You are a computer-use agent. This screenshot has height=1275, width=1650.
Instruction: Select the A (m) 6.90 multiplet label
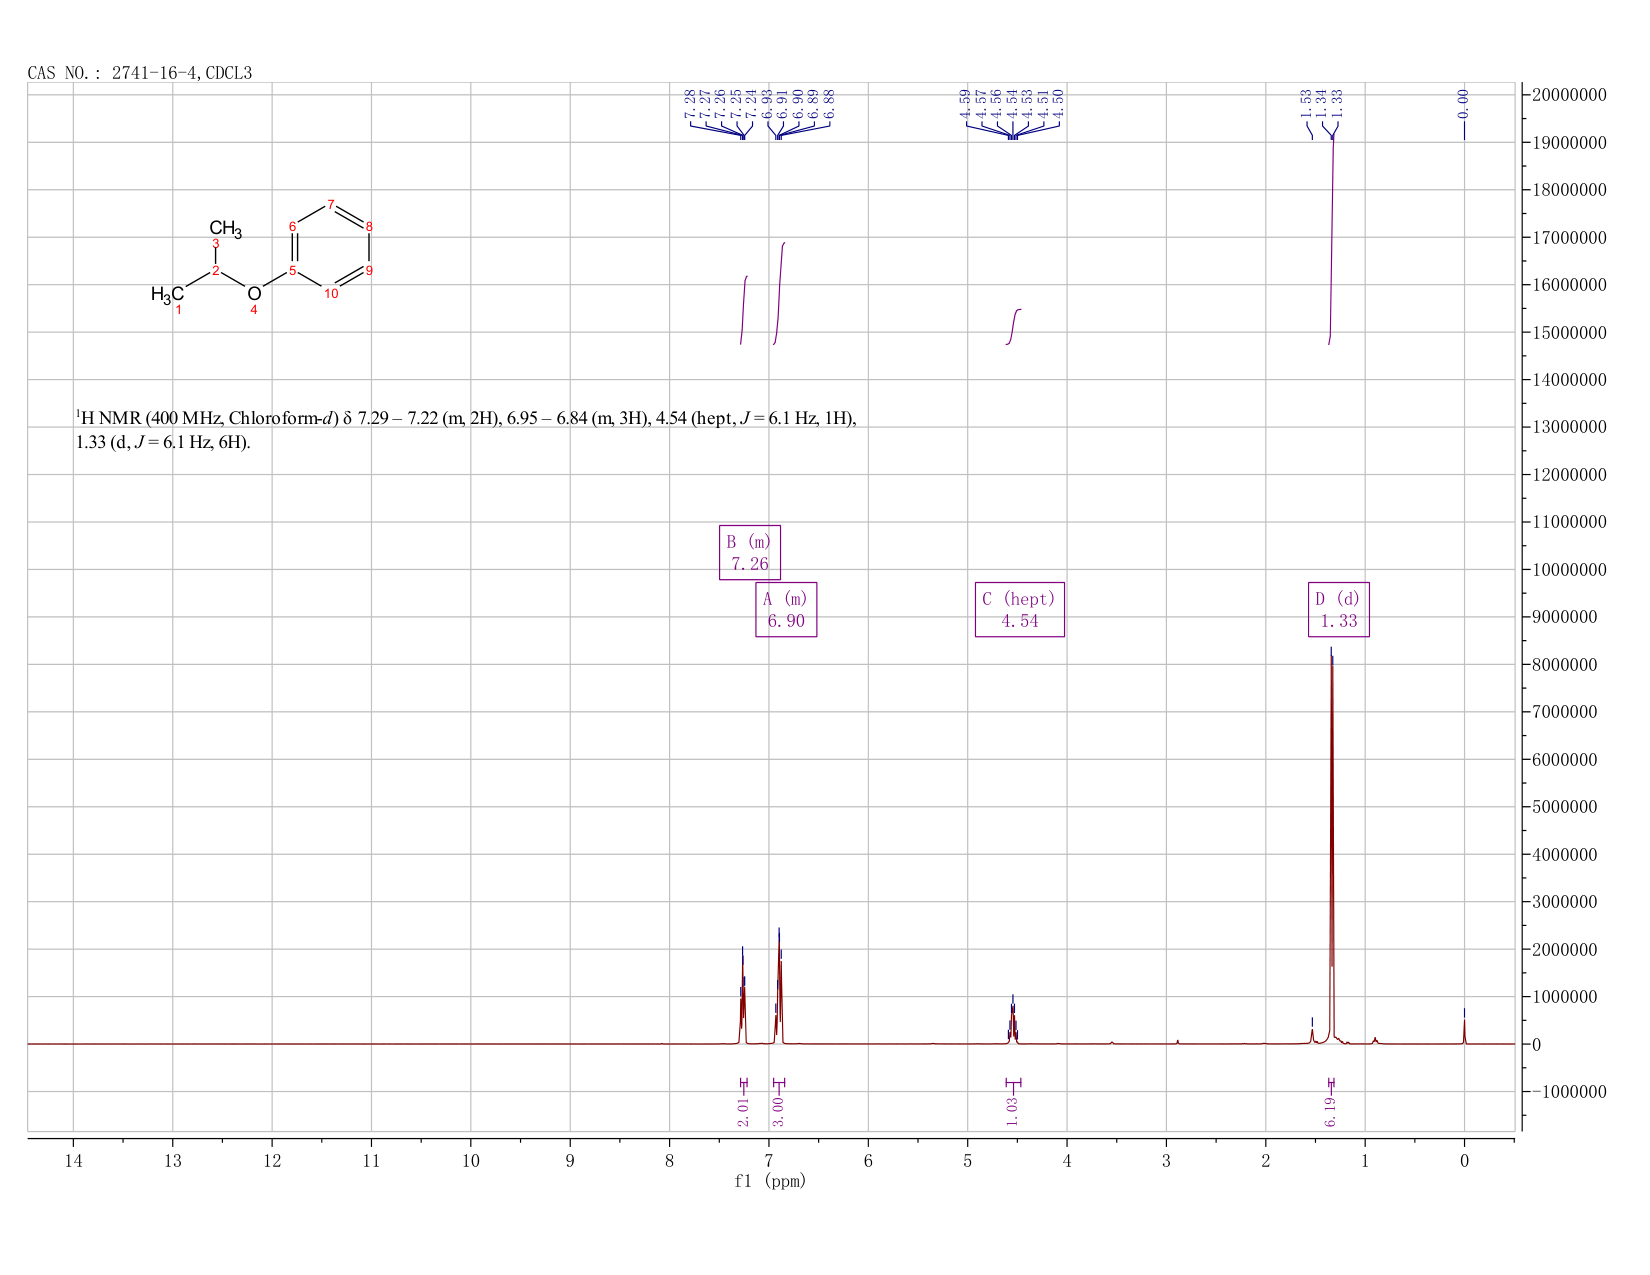(786, 609)
